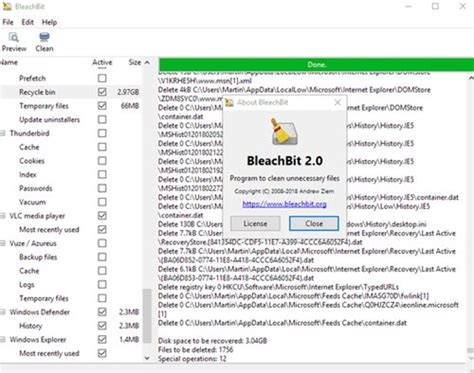Image resolution: width=474 pixels, height=373 pixels.
Task: Select the Vacuum row
Action: coord(71,202)
